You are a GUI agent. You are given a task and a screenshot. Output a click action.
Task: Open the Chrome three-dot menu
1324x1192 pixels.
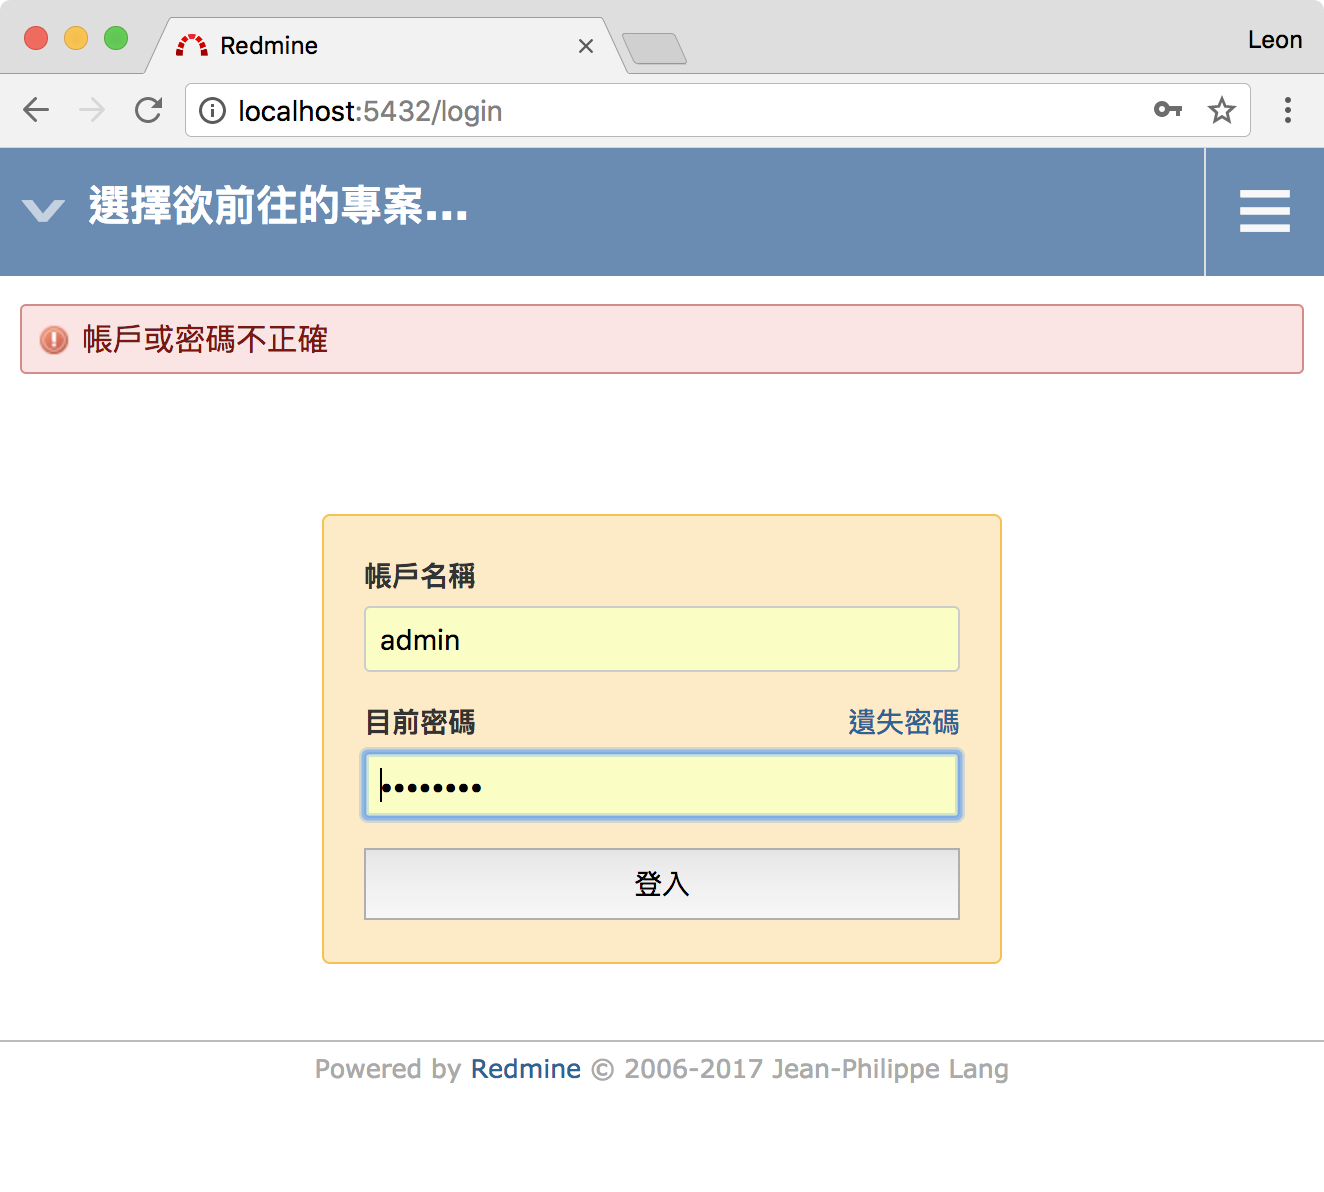(1288, 110)
